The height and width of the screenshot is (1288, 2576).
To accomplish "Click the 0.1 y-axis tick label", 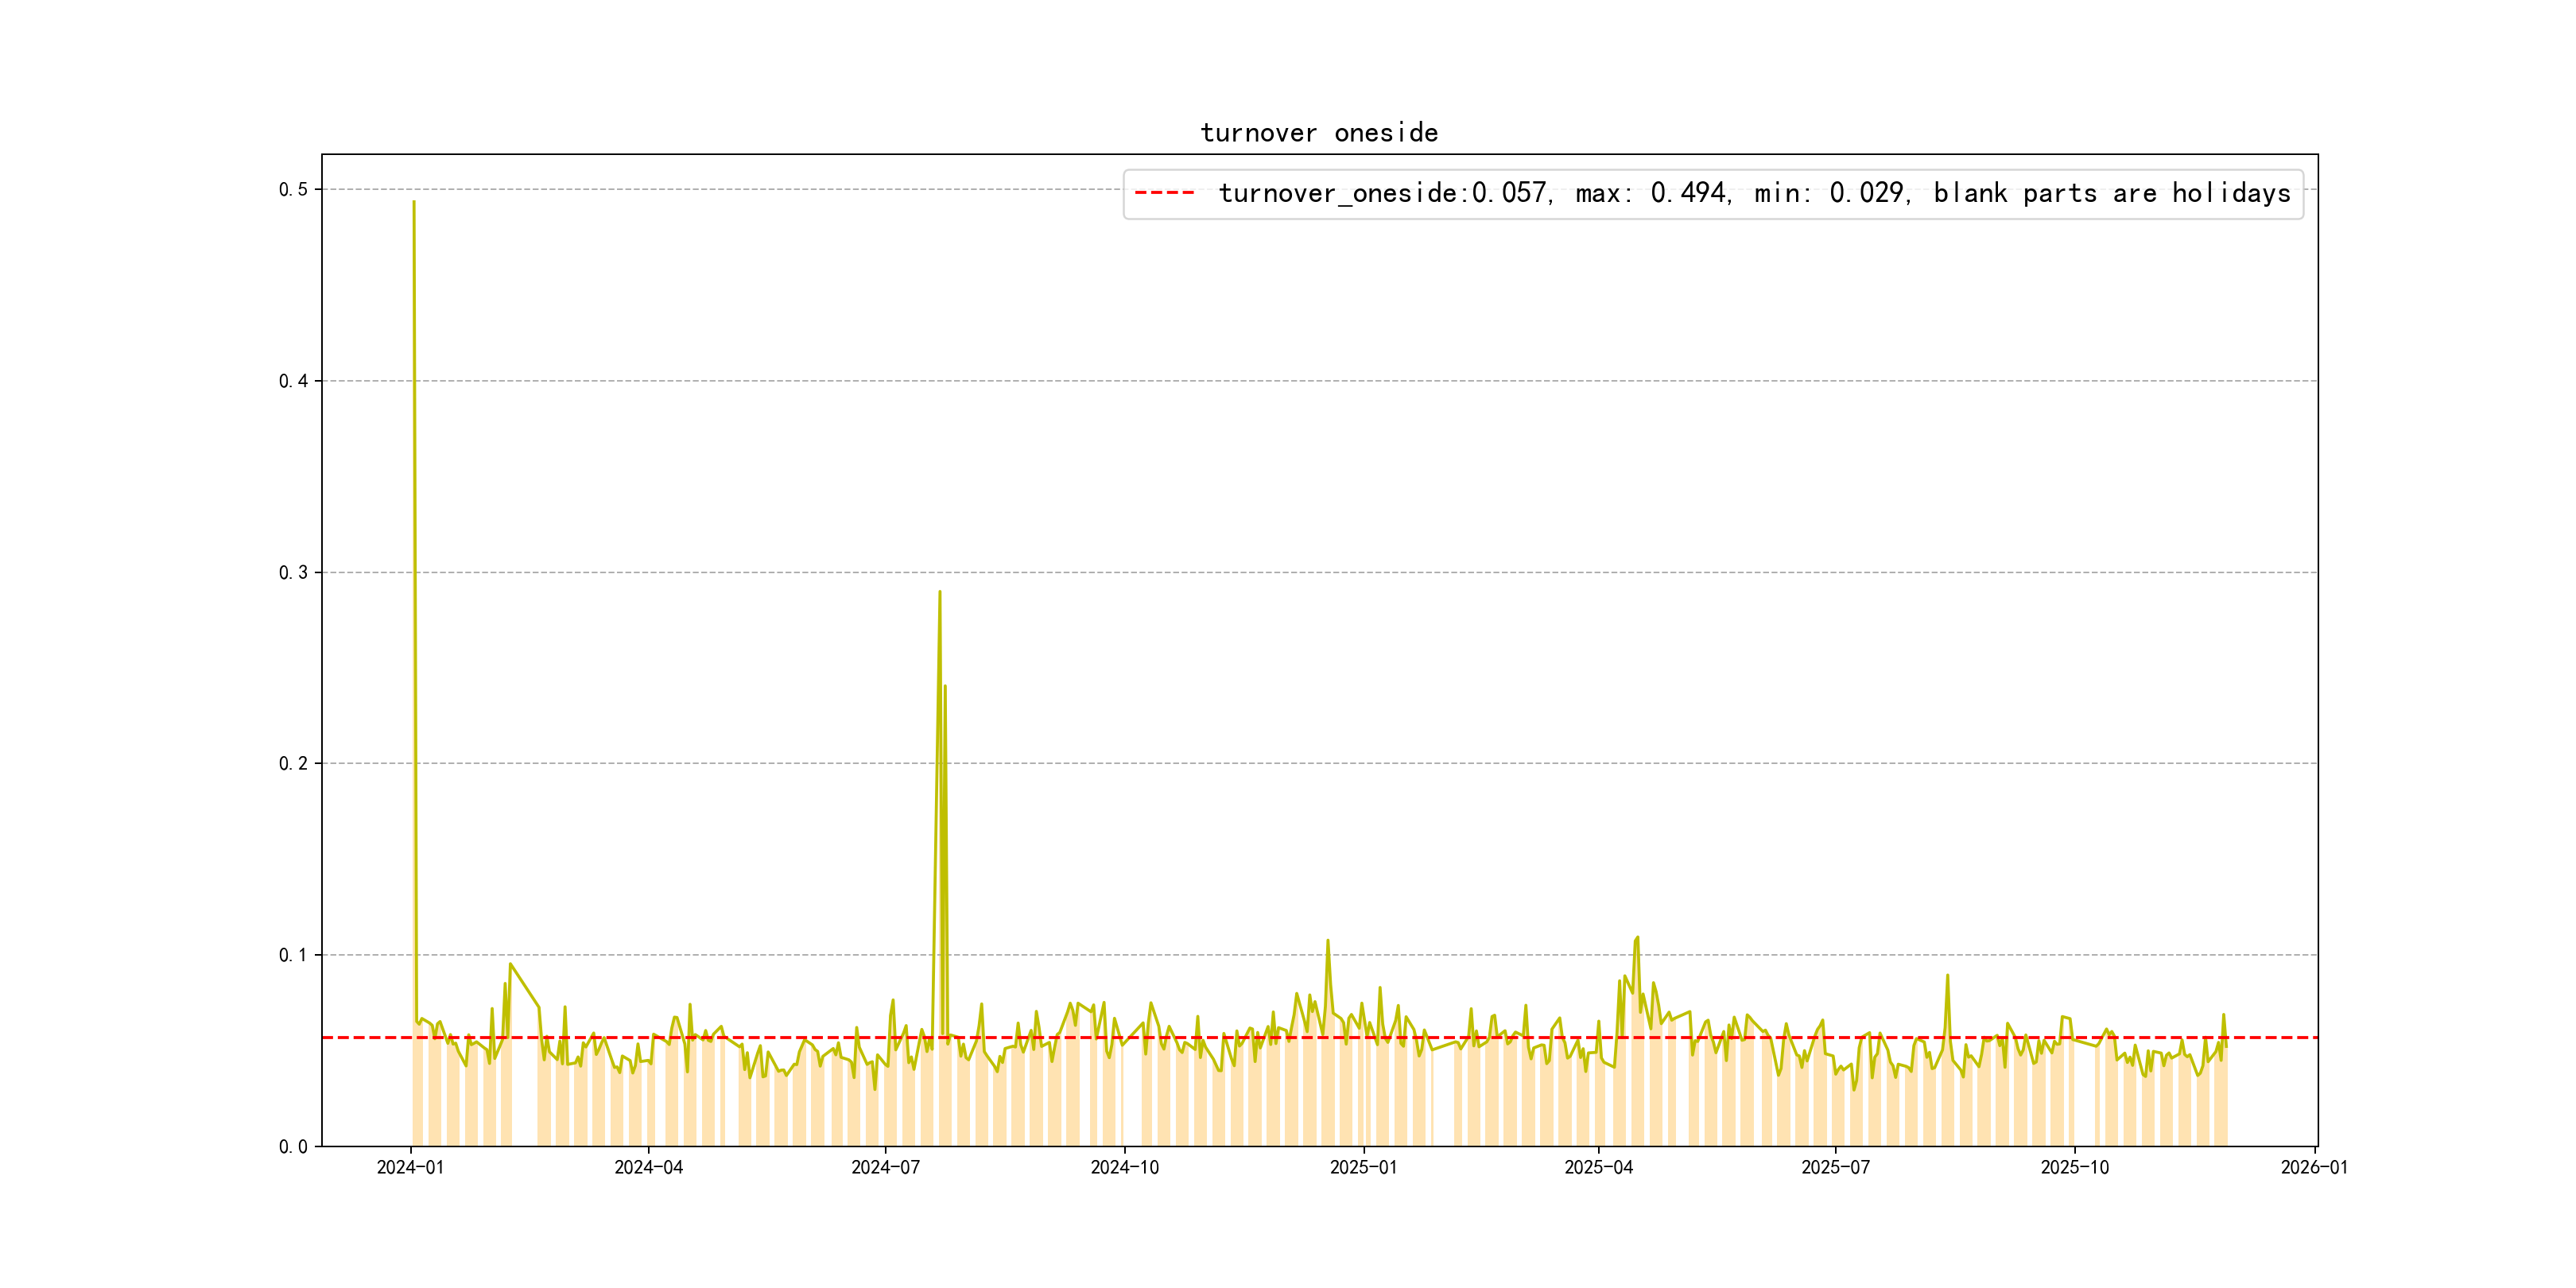I will tap(293, 955).
